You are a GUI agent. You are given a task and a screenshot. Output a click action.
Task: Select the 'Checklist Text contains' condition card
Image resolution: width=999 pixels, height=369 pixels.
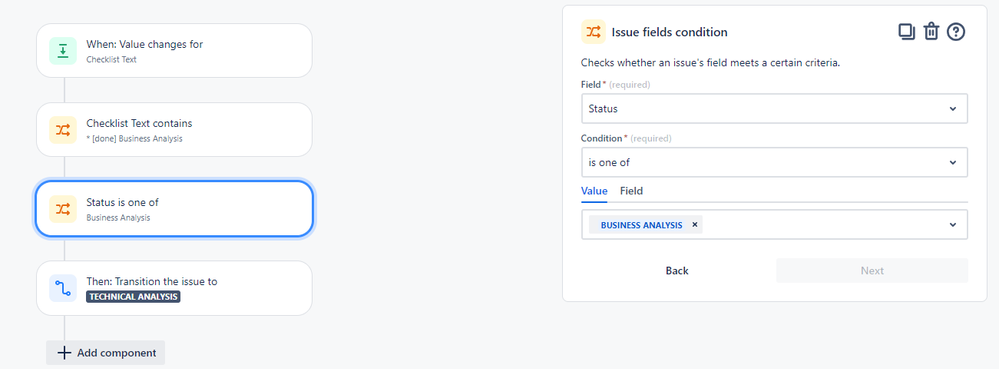(x=174, y=129)
